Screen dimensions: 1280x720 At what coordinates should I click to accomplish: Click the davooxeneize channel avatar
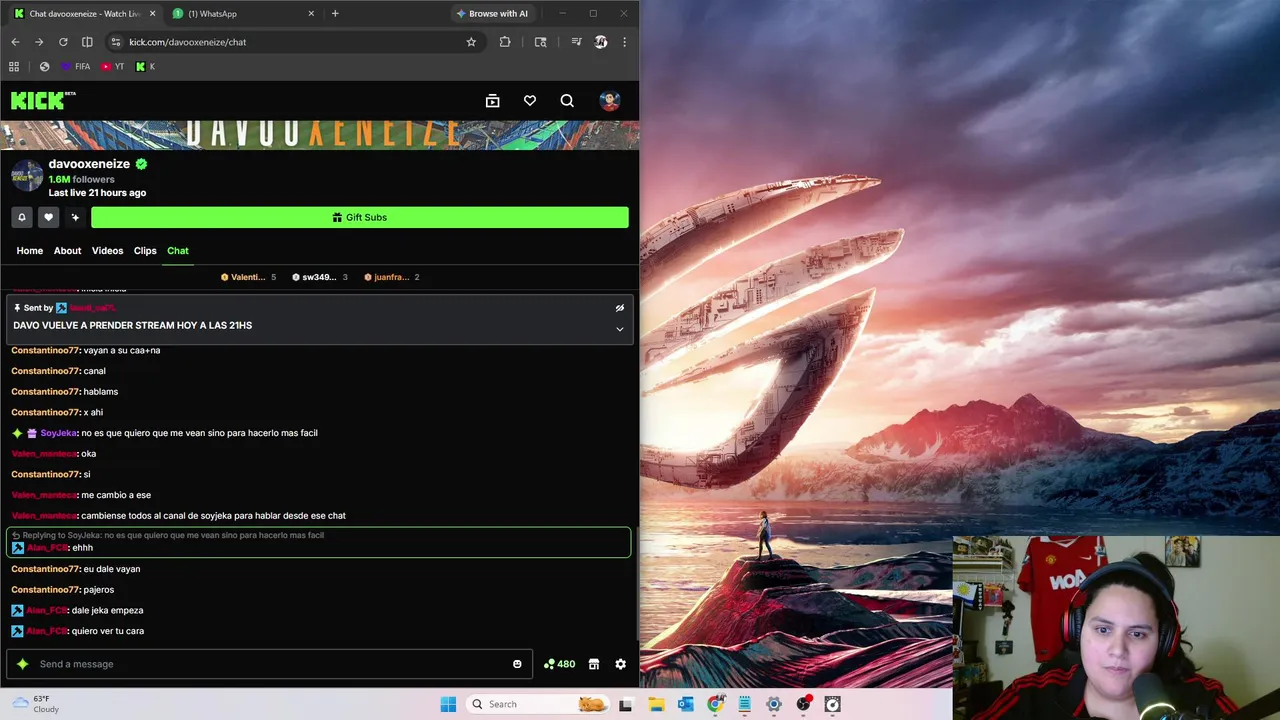coord(27,176)
